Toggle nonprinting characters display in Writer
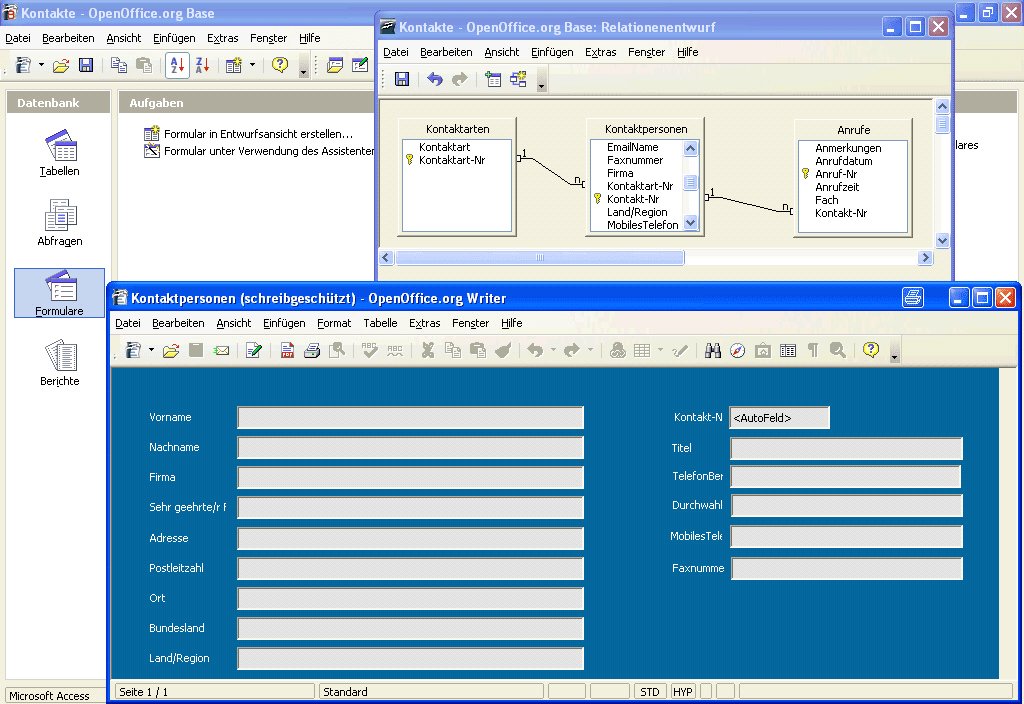This screenshot has height=704, width=1024. [813, 351]
